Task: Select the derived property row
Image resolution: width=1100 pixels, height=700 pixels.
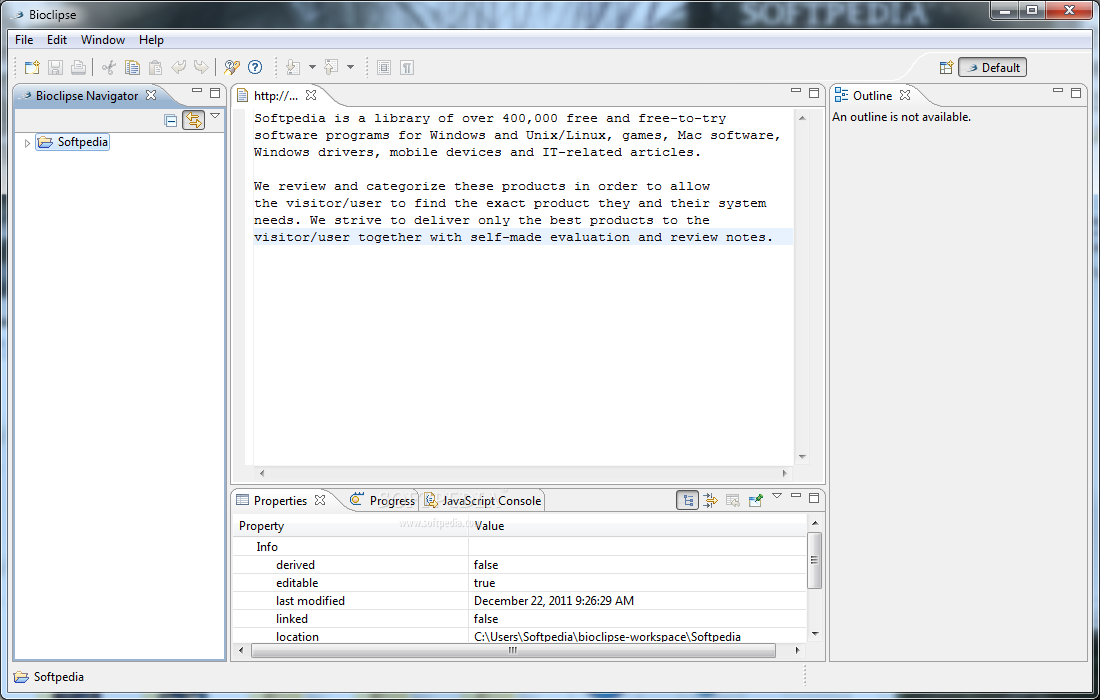Action: (520, 565)
